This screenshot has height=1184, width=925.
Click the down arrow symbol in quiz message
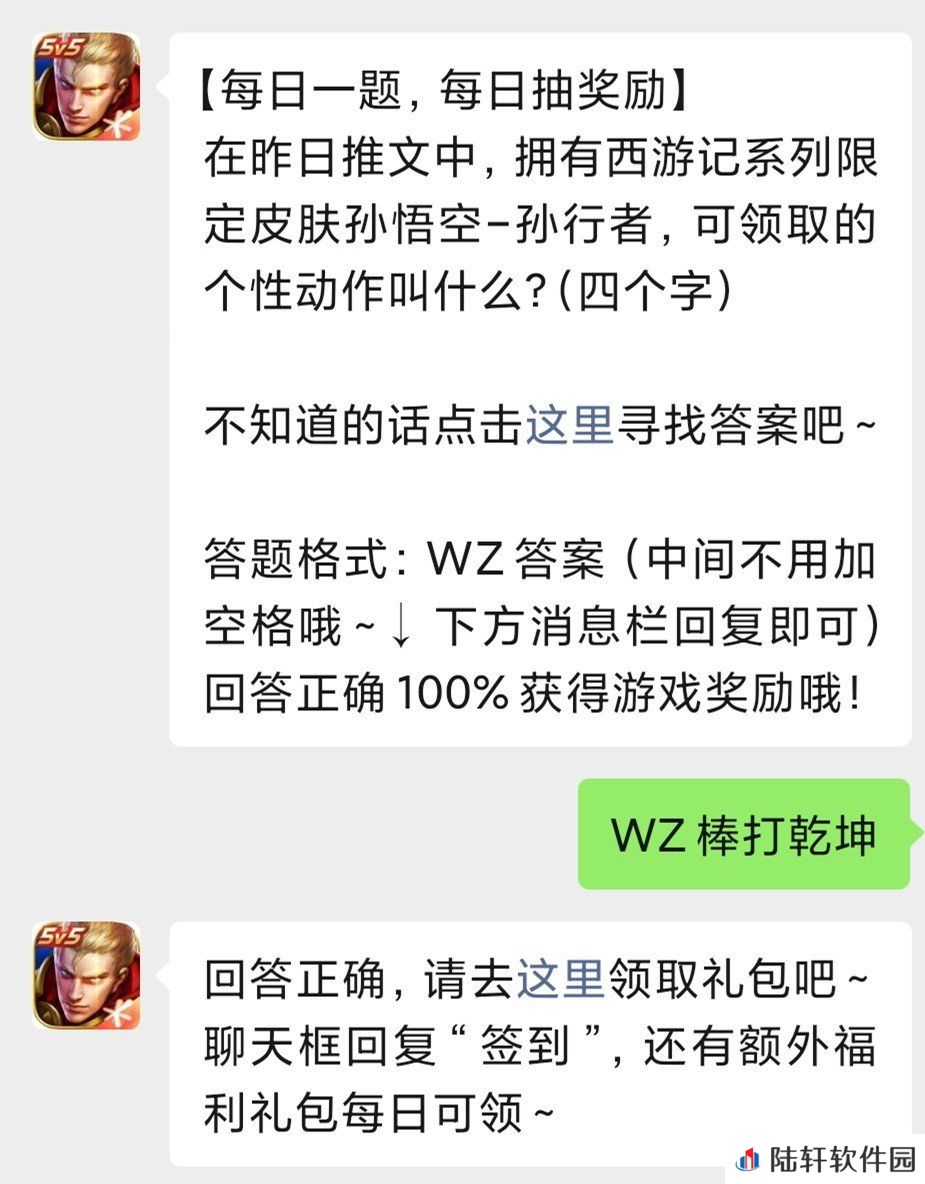click(401, 627)
